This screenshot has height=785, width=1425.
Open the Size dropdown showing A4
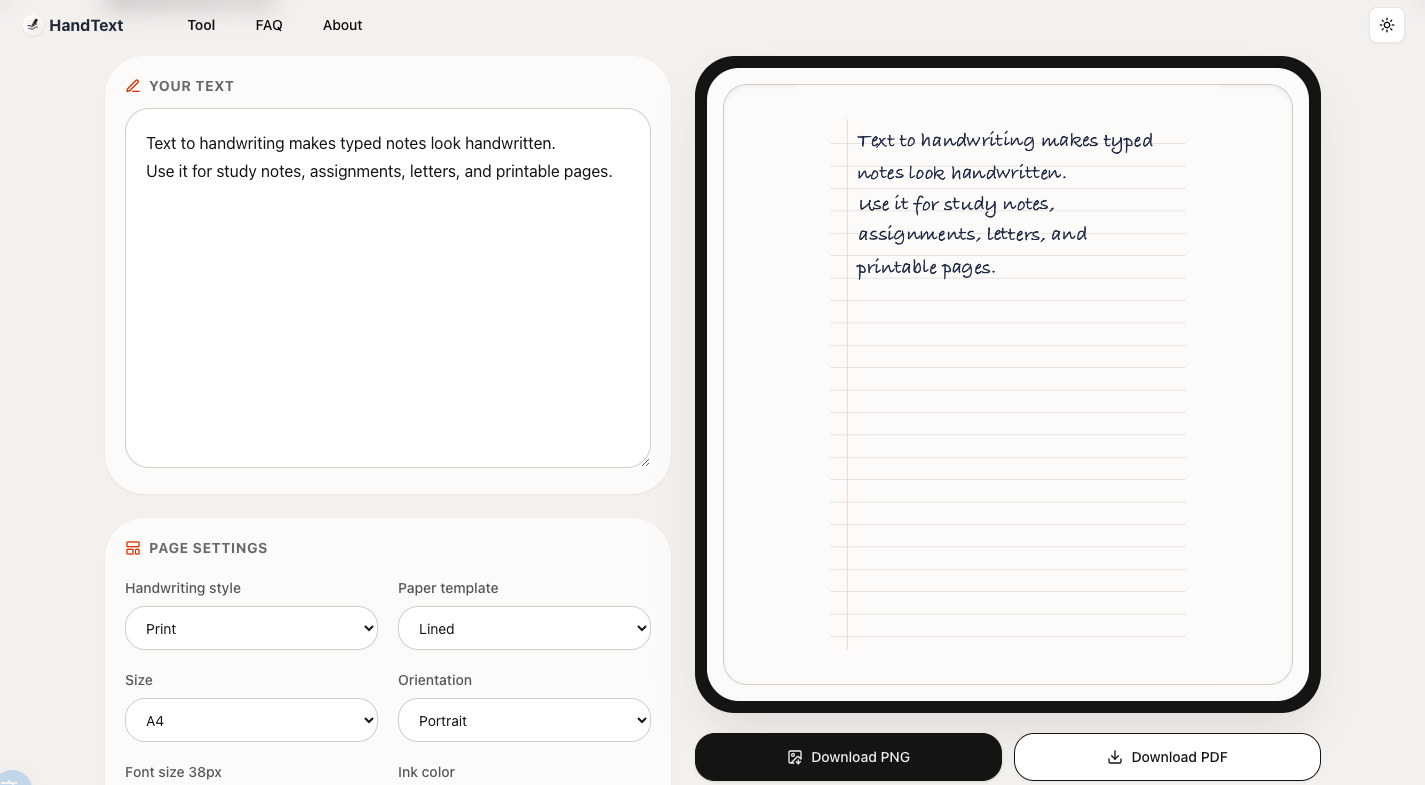pos(251,720)
